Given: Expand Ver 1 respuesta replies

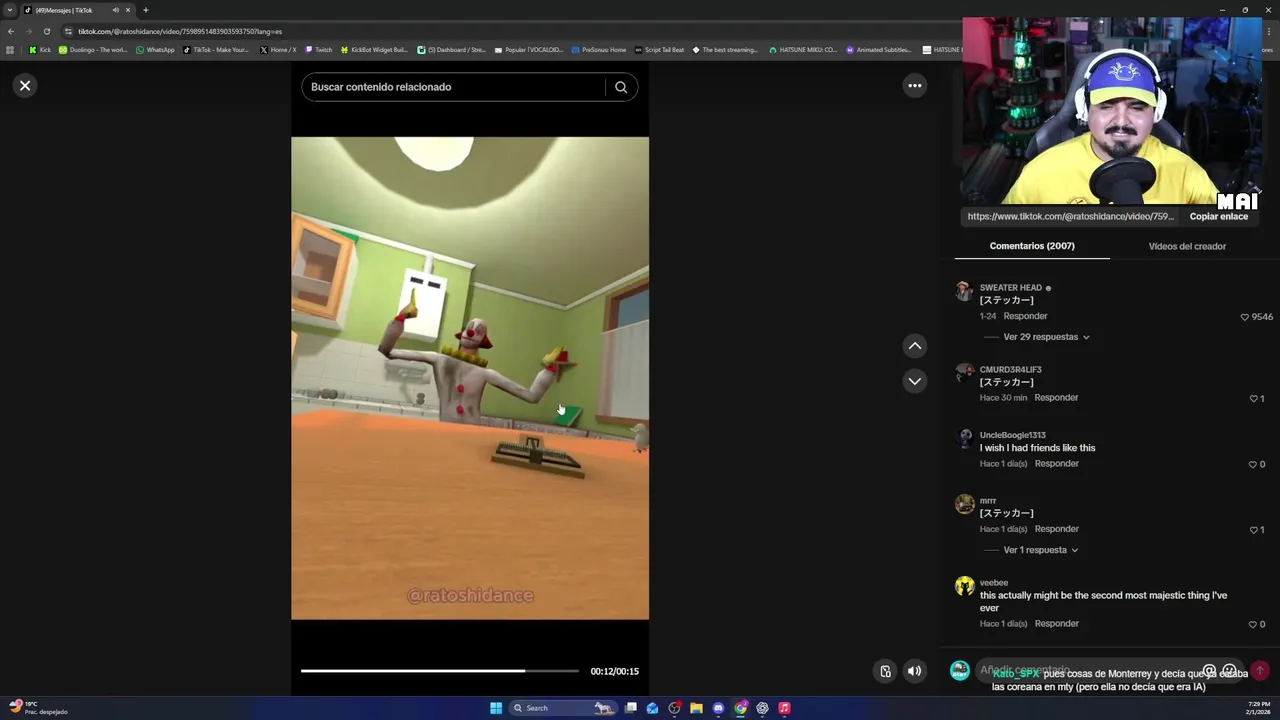Looking at the screenshot, I should coord(1040,550).
